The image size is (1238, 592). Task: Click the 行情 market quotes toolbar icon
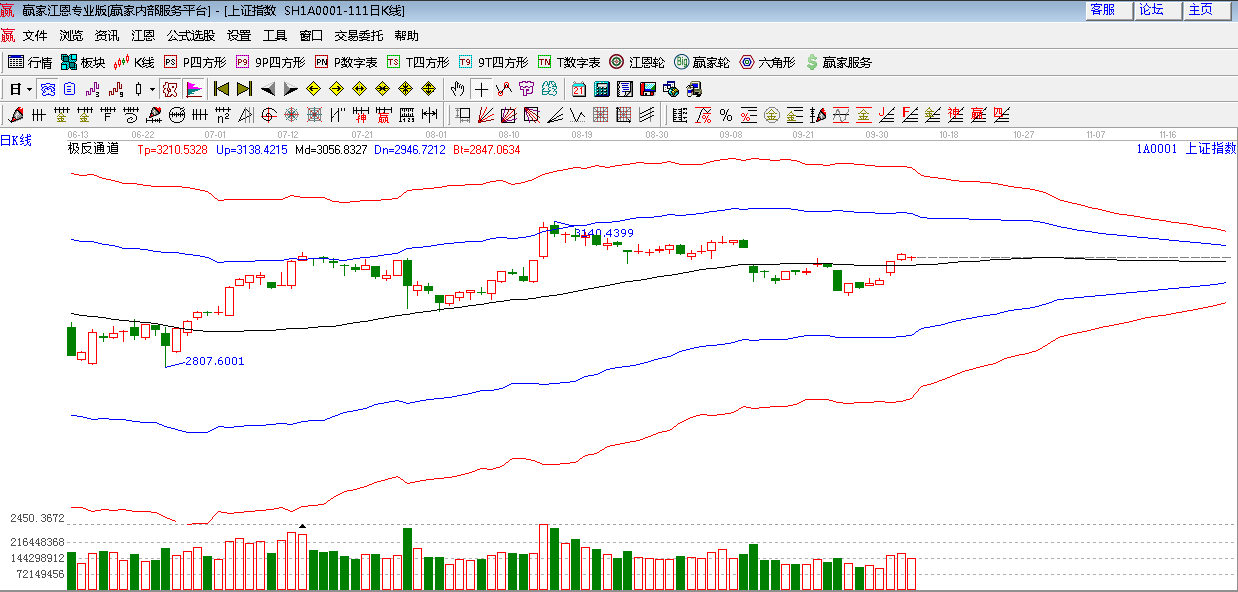pyautogui.click(x=30, y=62)
